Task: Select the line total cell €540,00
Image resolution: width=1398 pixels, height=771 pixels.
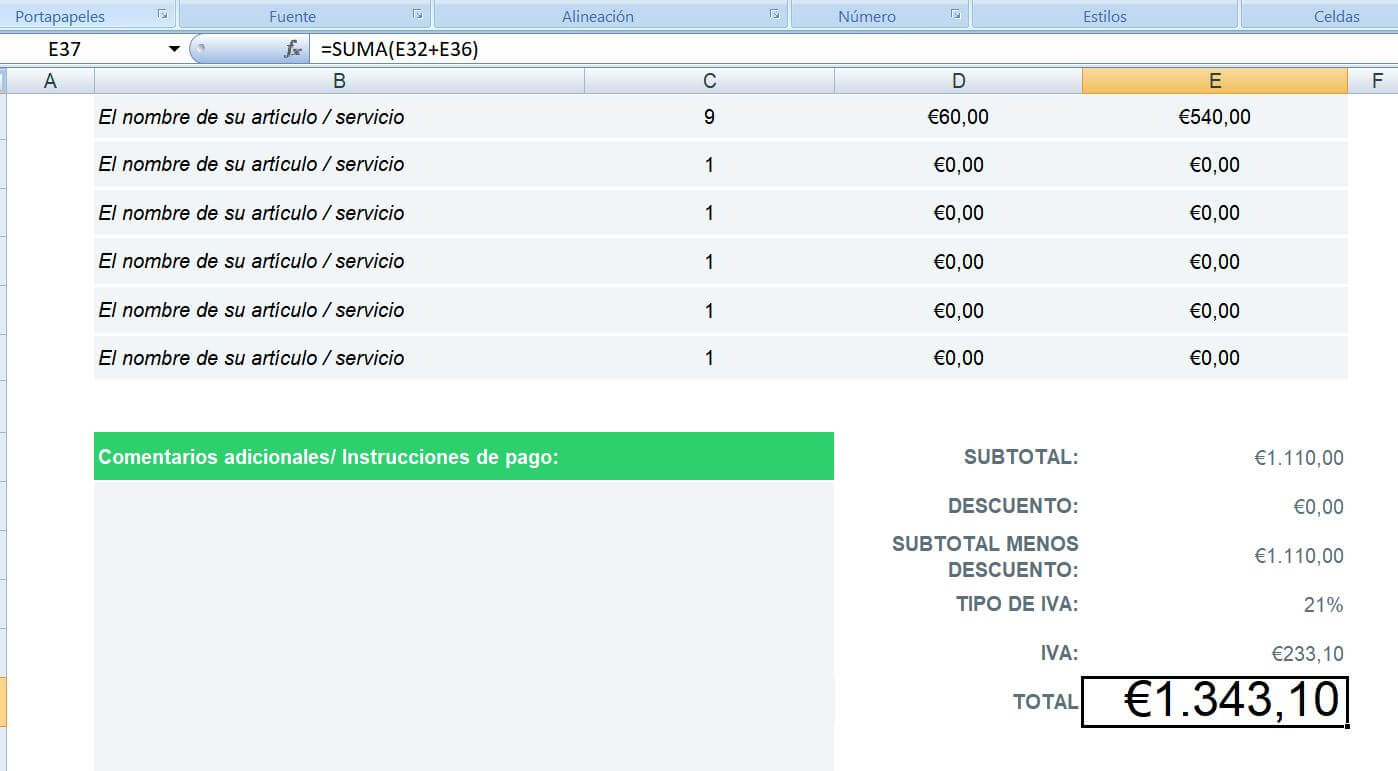Action: 1215,117
